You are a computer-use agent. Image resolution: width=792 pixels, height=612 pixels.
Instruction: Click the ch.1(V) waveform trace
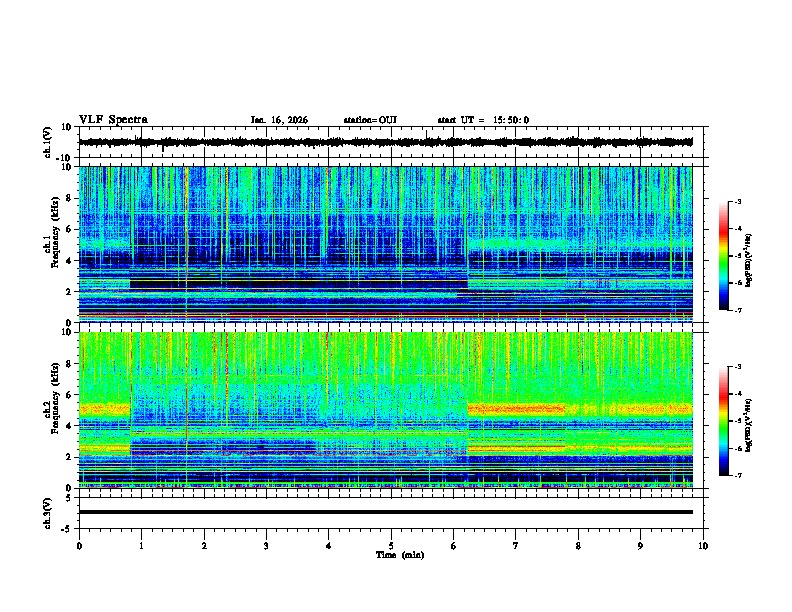point(385,142)
